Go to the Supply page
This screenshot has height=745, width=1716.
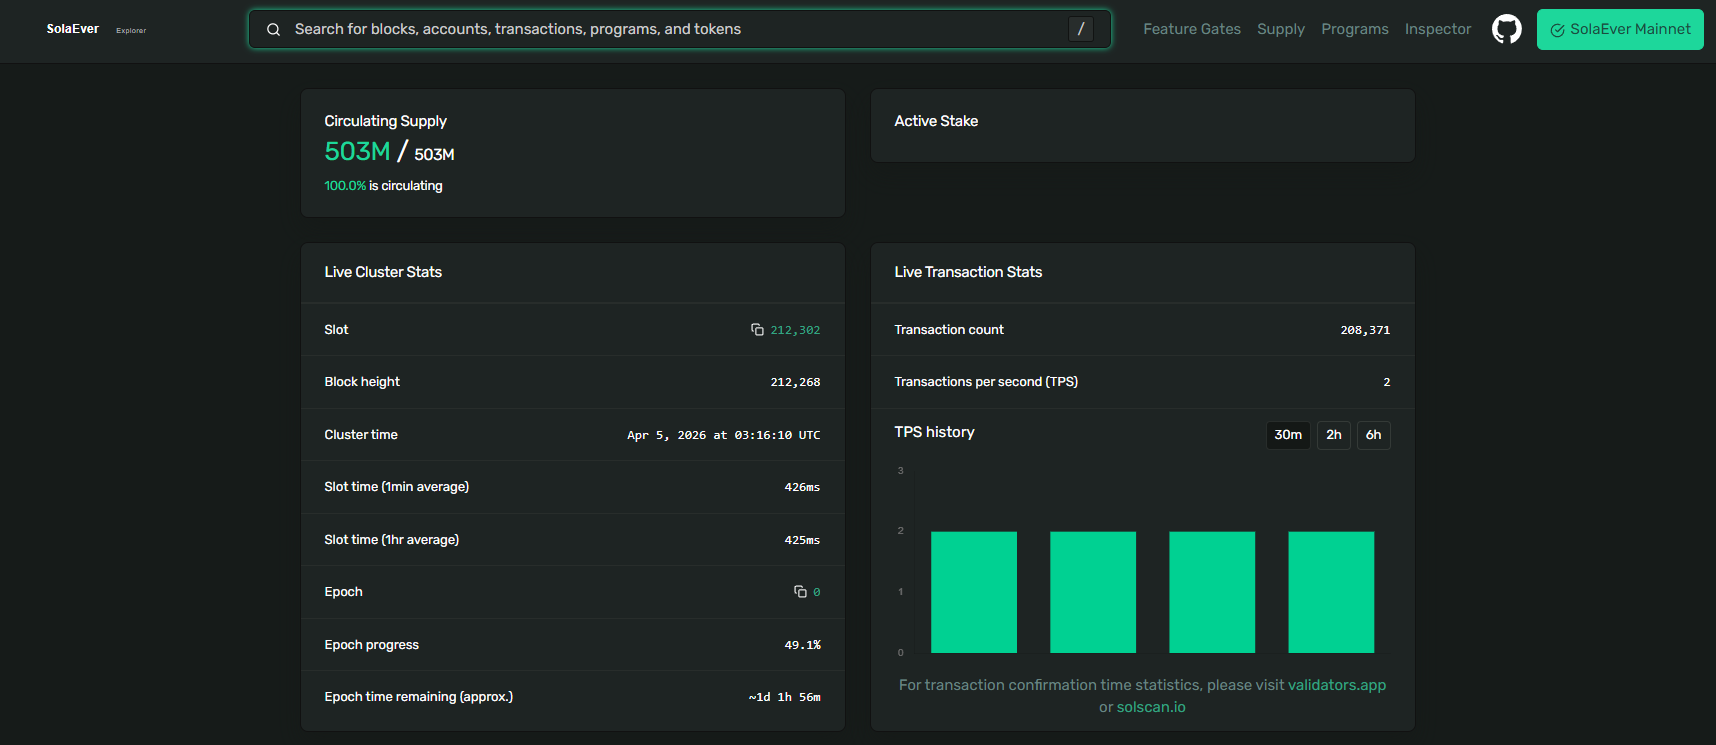pos(1280,29)
